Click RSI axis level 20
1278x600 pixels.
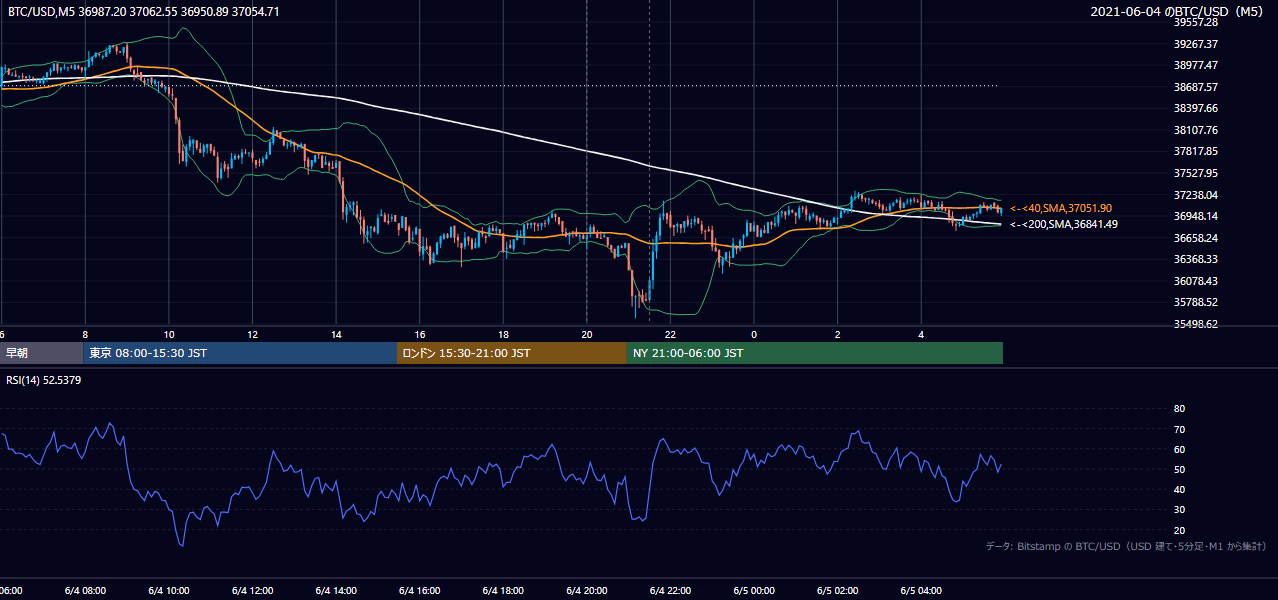click(1179, 530)
